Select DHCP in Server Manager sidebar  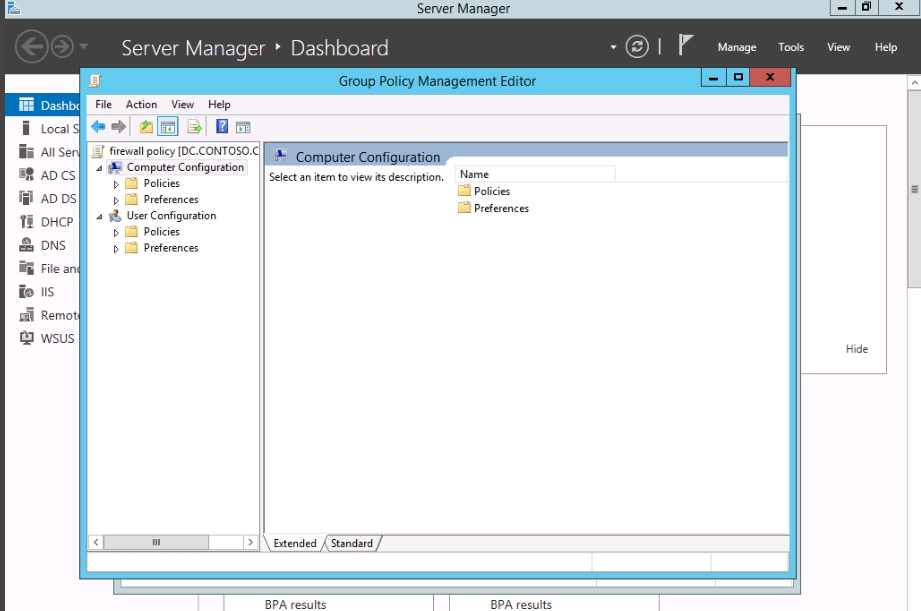click(x=46, y=221)
